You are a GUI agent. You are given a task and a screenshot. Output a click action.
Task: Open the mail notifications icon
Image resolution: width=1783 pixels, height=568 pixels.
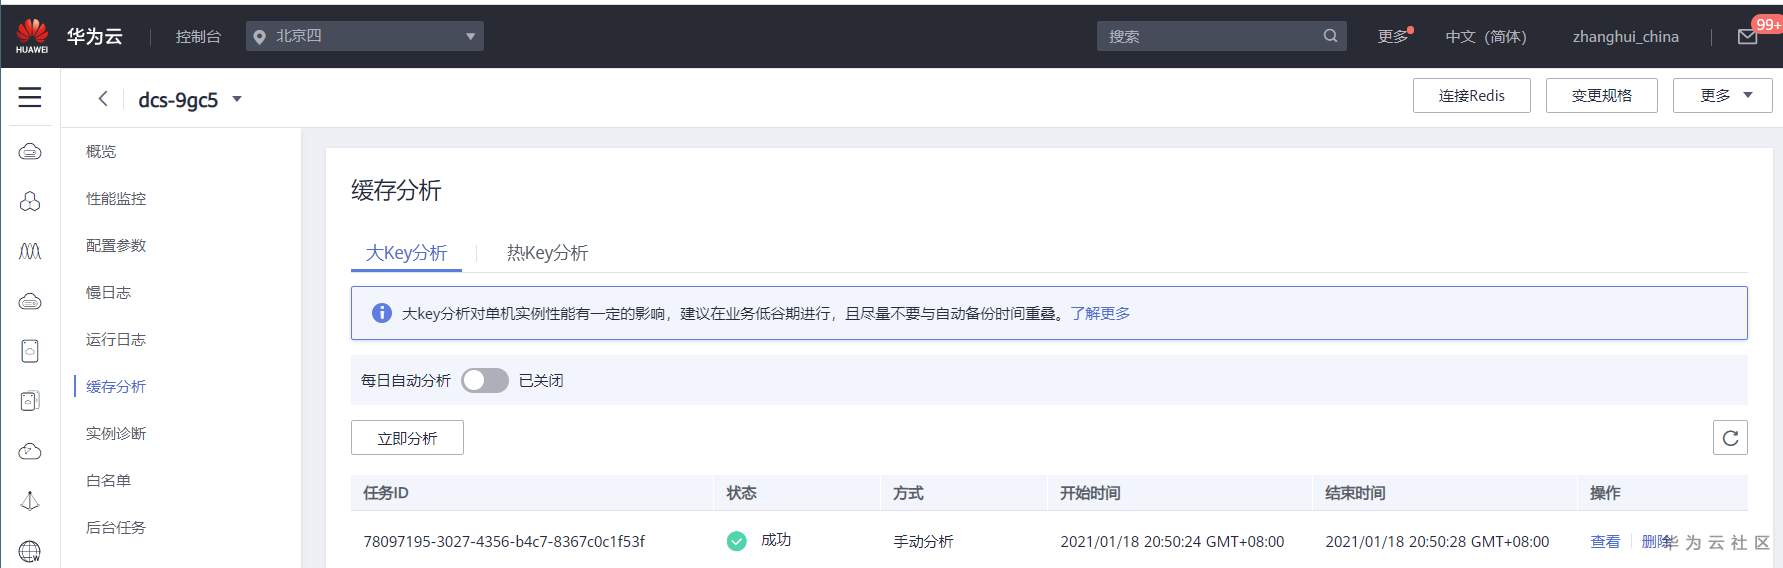click(1747, 37)
